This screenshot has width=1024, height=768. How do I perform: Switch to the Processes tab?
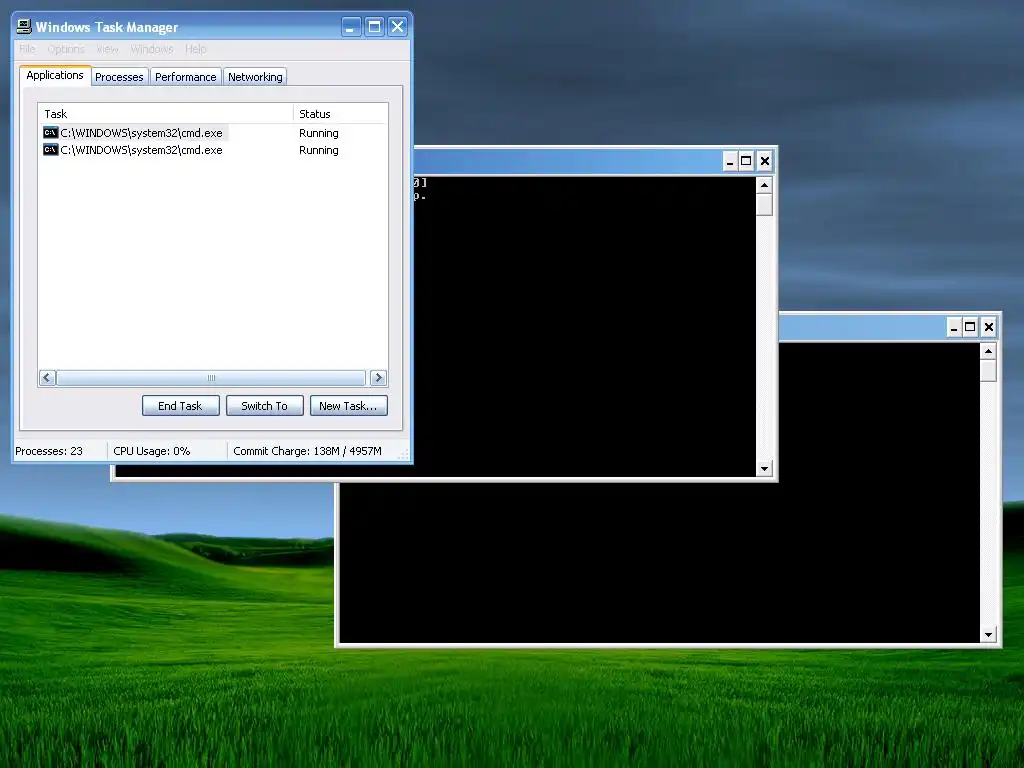pyautogui.click(x=119, y=77)
